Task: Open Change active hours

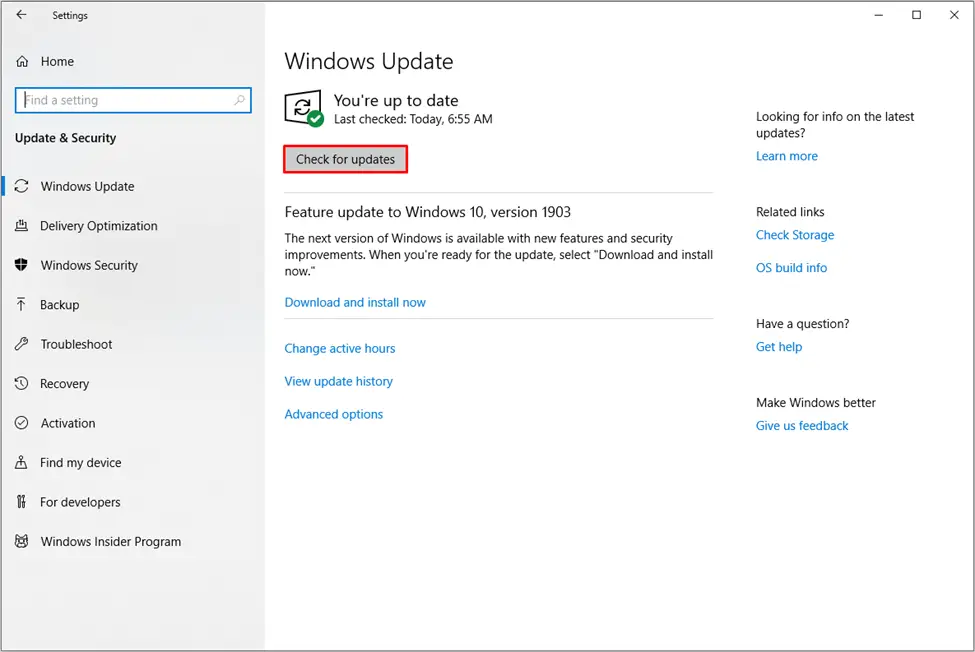Action: [340, 348]
